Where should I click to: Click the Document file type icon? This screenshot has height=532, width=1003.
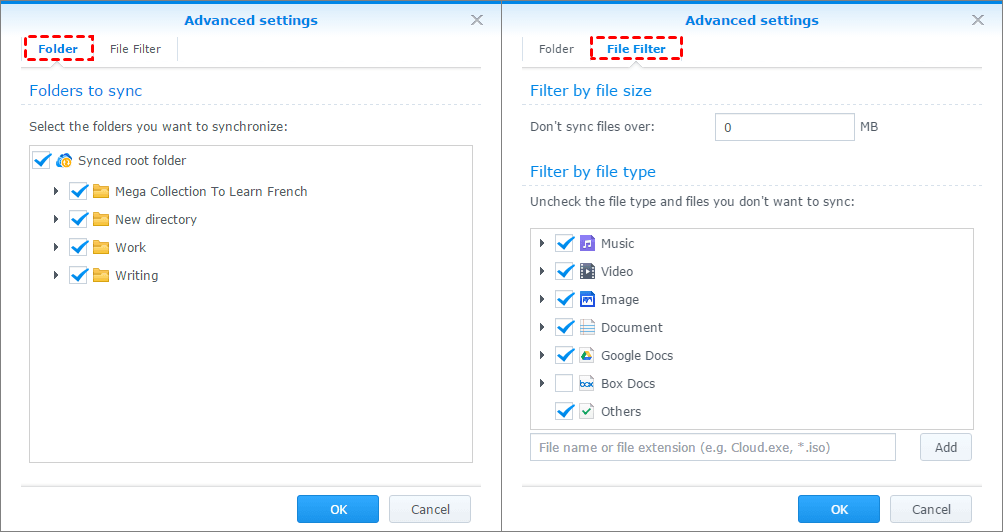click(x=587, y=327)
